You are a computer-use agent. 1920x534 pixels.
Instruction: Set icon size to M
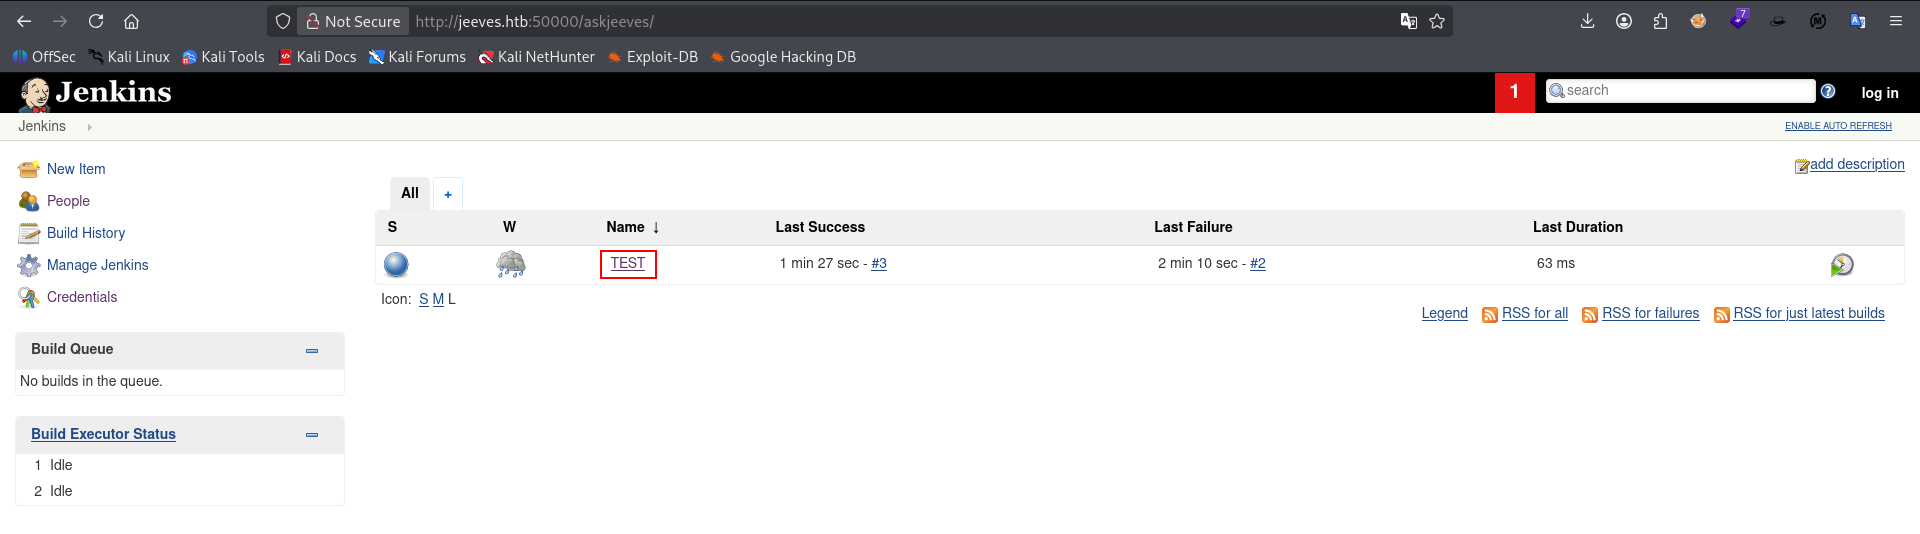click(438, 299)
